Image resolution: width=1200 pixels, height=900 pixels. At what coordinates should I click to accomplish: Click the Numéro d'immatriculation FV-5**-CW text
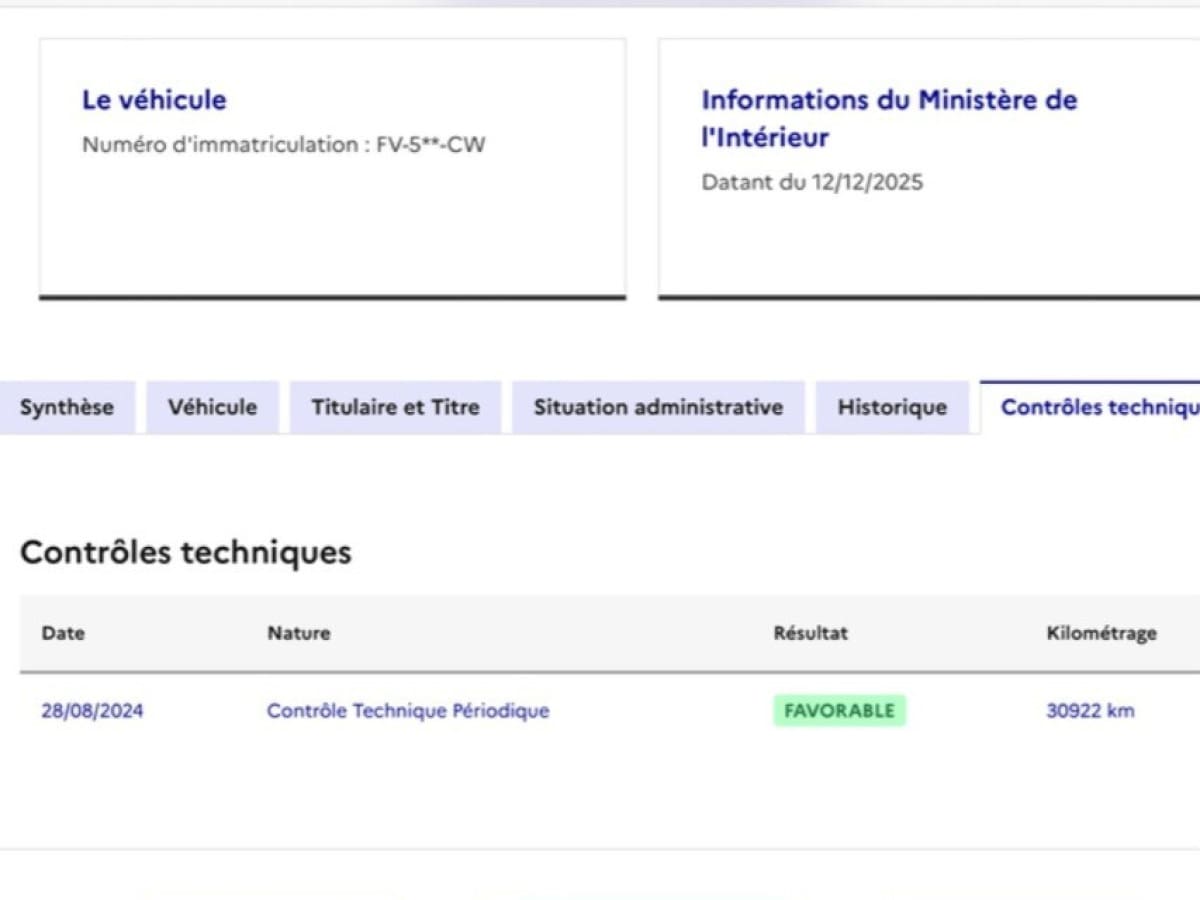tap(283, 145)
